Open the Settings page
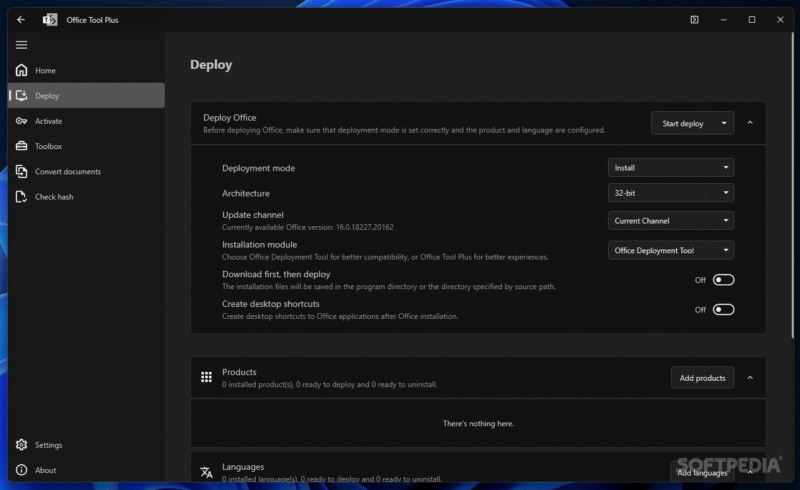 [86, 445]
